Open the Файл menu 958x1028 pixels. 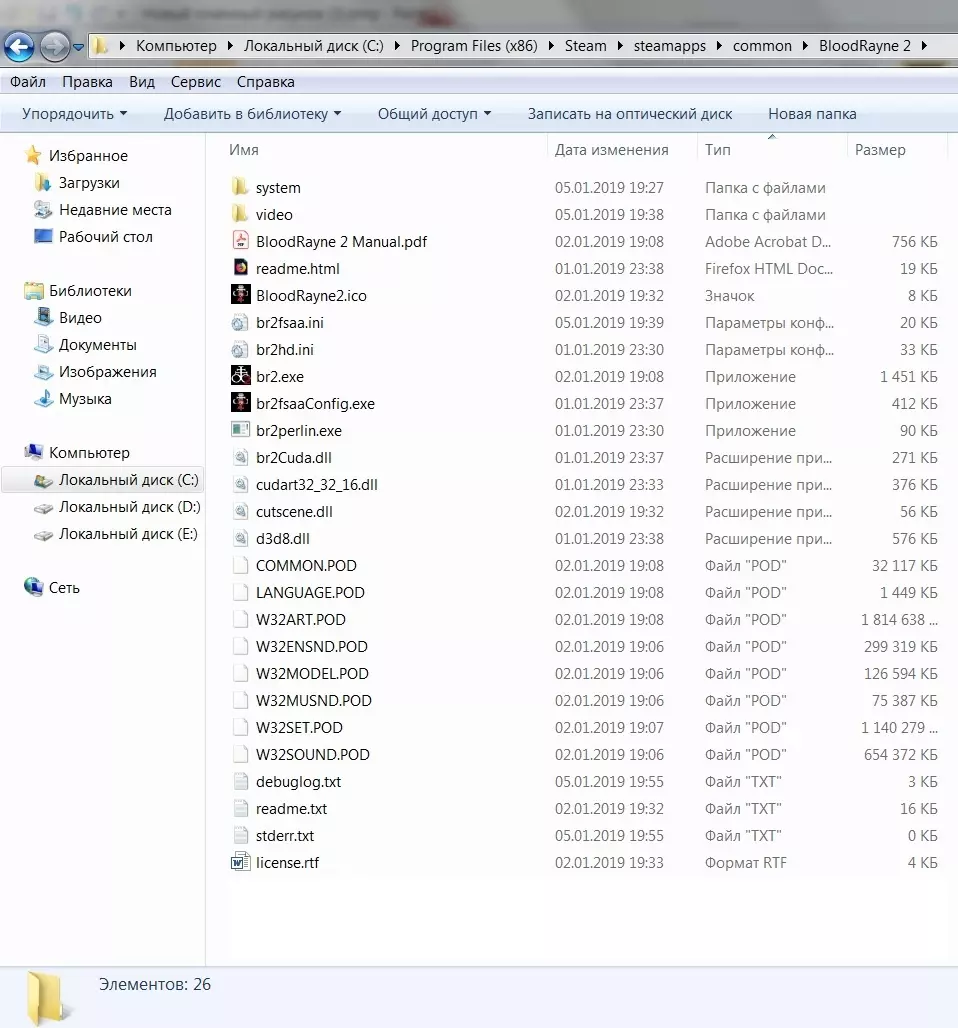click(28, 82)
